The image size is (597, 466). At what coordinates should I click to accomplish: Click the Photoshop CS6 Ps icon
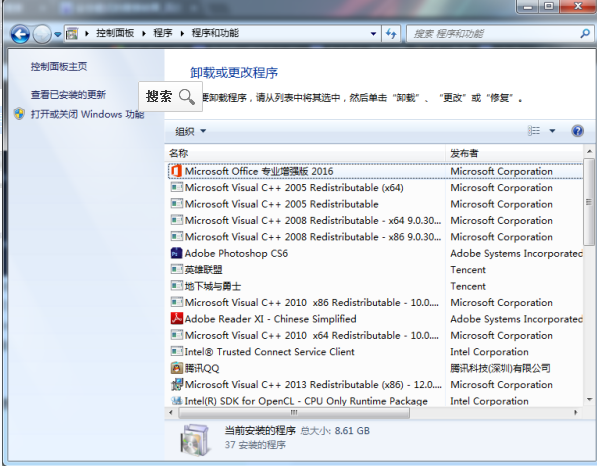pyautogui.click(x=177, y=253)
